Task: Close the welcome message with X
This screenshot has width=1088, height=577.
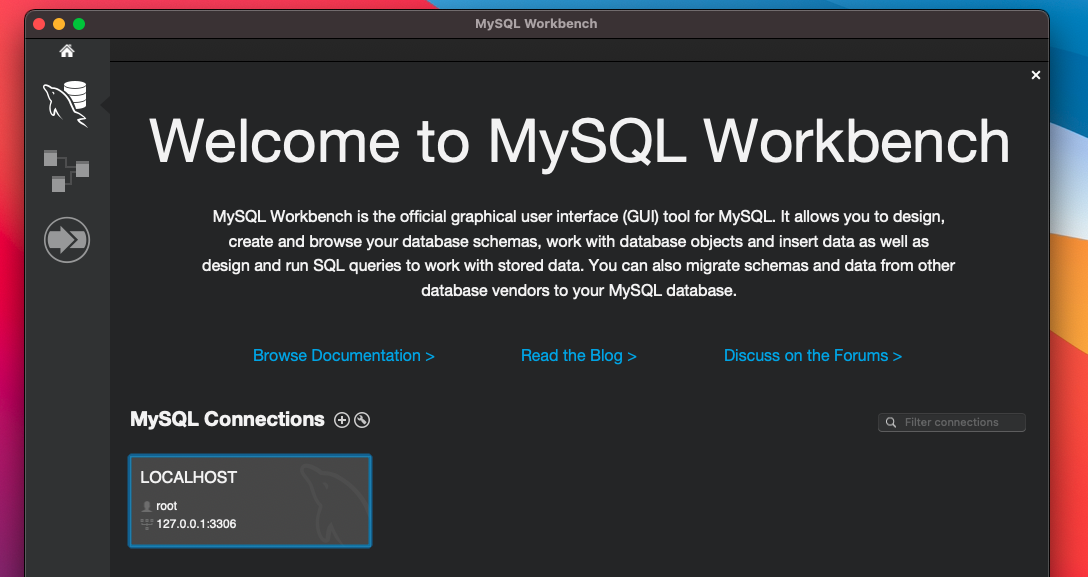Action: pos(1036,75)
